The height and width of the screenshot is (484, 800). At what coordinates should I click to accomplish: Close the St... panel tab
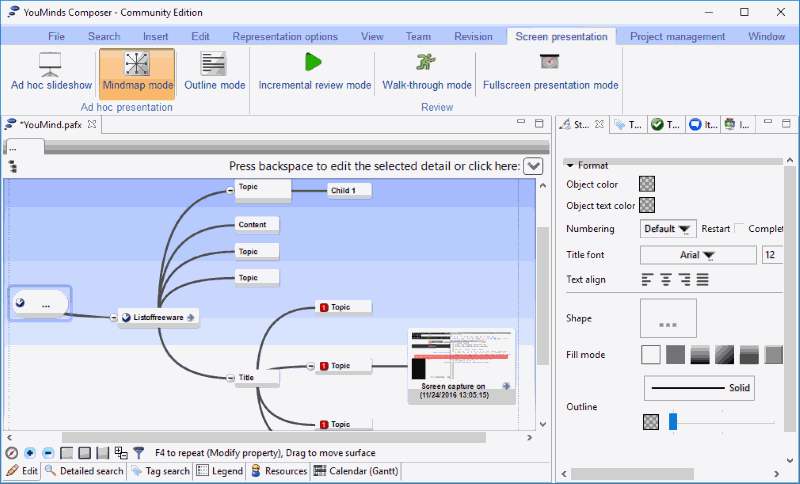(x=599, y=124)
